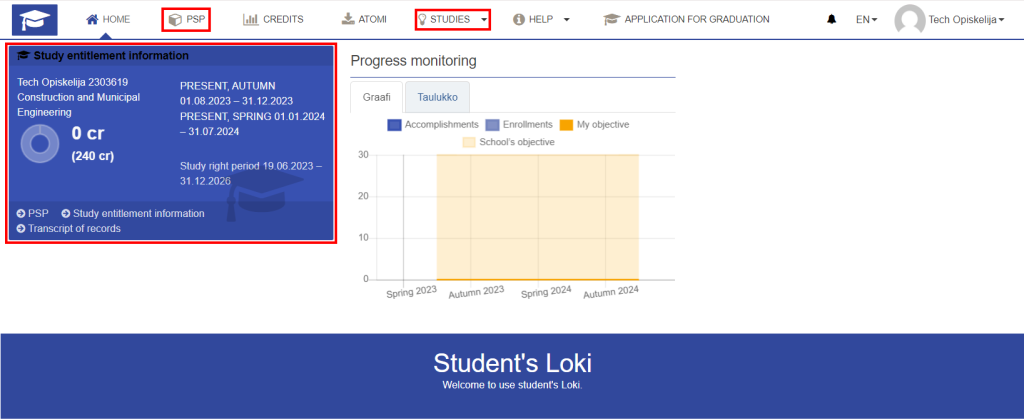Screen dimensions: 1024x419
Task: Click the Studies lightbulb icon
Action: (423, 20)
